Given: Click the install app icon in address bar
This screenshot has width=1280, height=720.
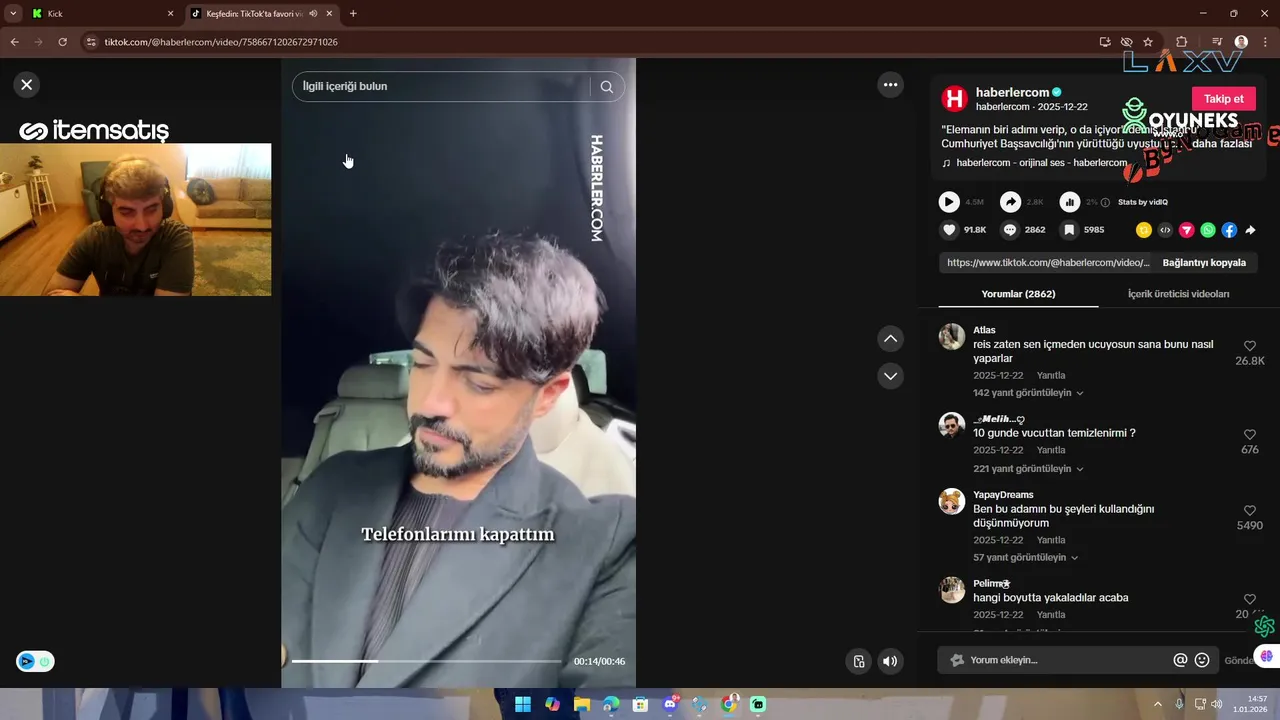Looking at the screenshot, I should point(1105,42).
